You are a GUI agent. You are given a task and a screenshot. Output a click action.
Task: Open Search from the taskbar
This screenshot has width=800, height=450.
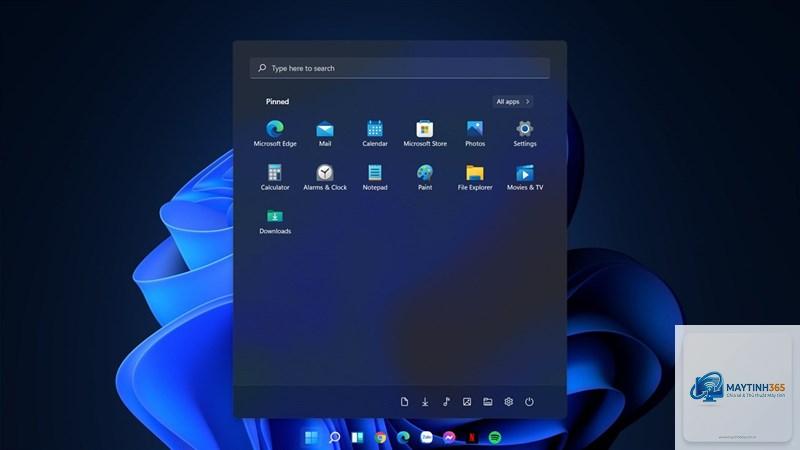(x=334, y=437)
